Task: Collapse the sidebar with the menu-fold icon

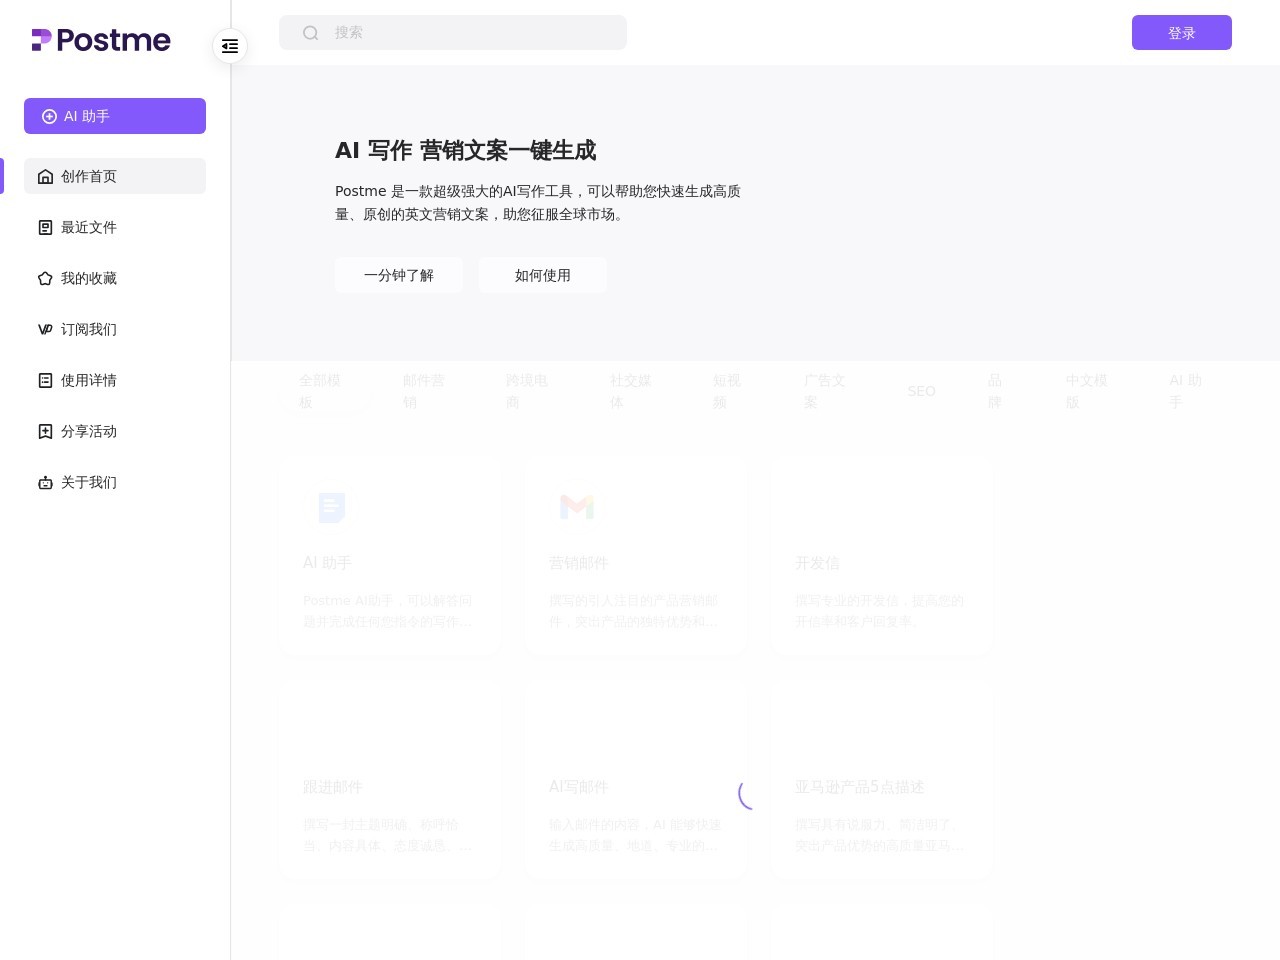Action: coord(230,46)
